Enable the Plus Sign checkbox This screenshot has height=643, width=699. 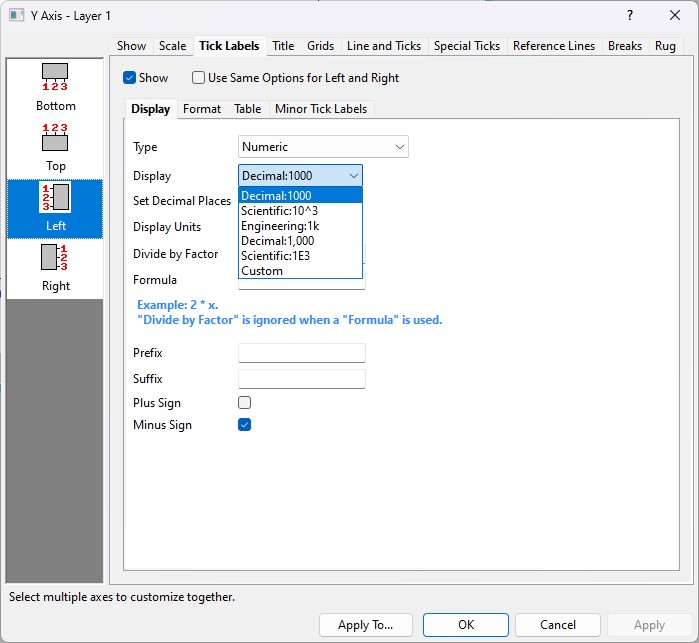[244, 402]
